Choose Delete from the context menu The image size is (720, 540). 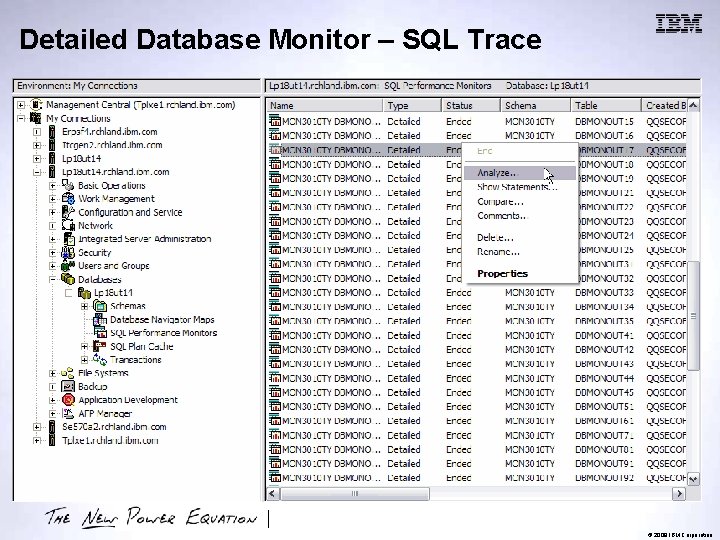click(x=520, y=237)
